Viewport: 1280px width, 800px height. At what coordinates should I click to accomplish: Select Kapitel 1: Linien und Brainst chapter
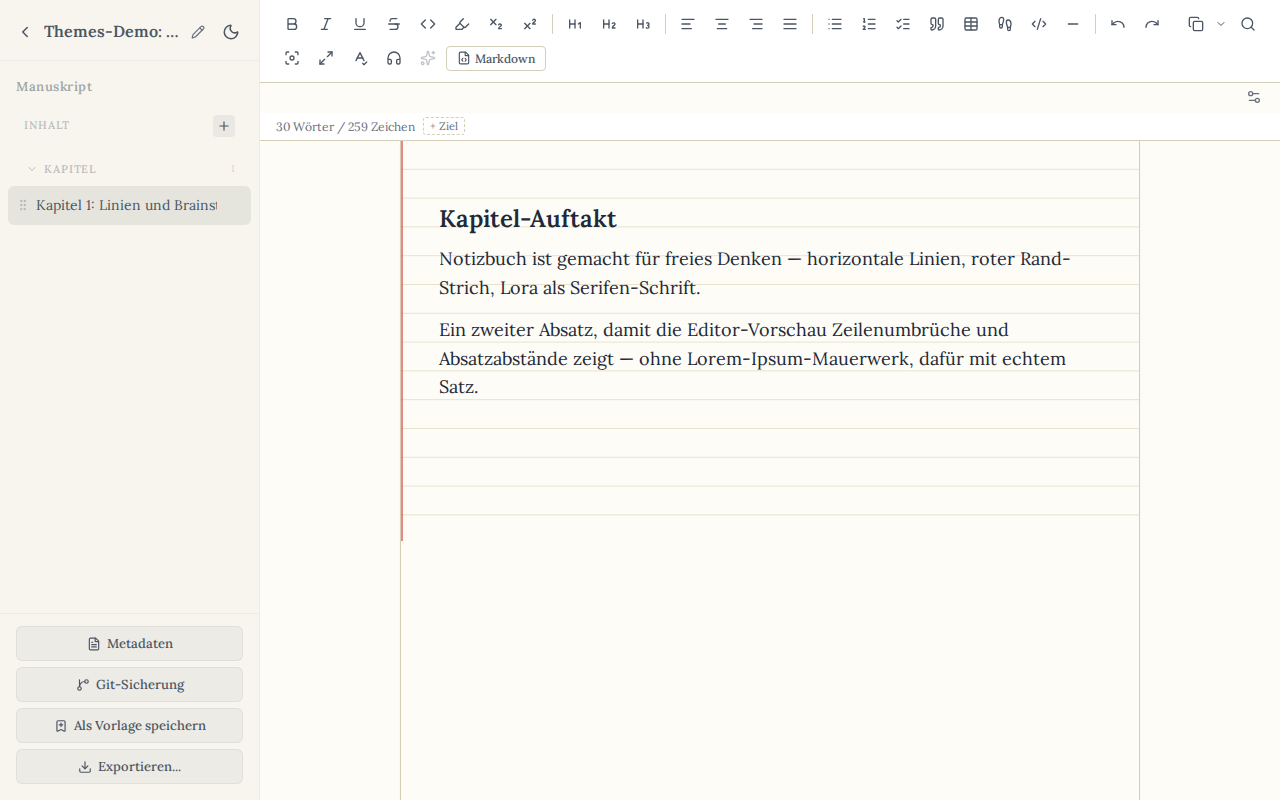pos(129,205)
